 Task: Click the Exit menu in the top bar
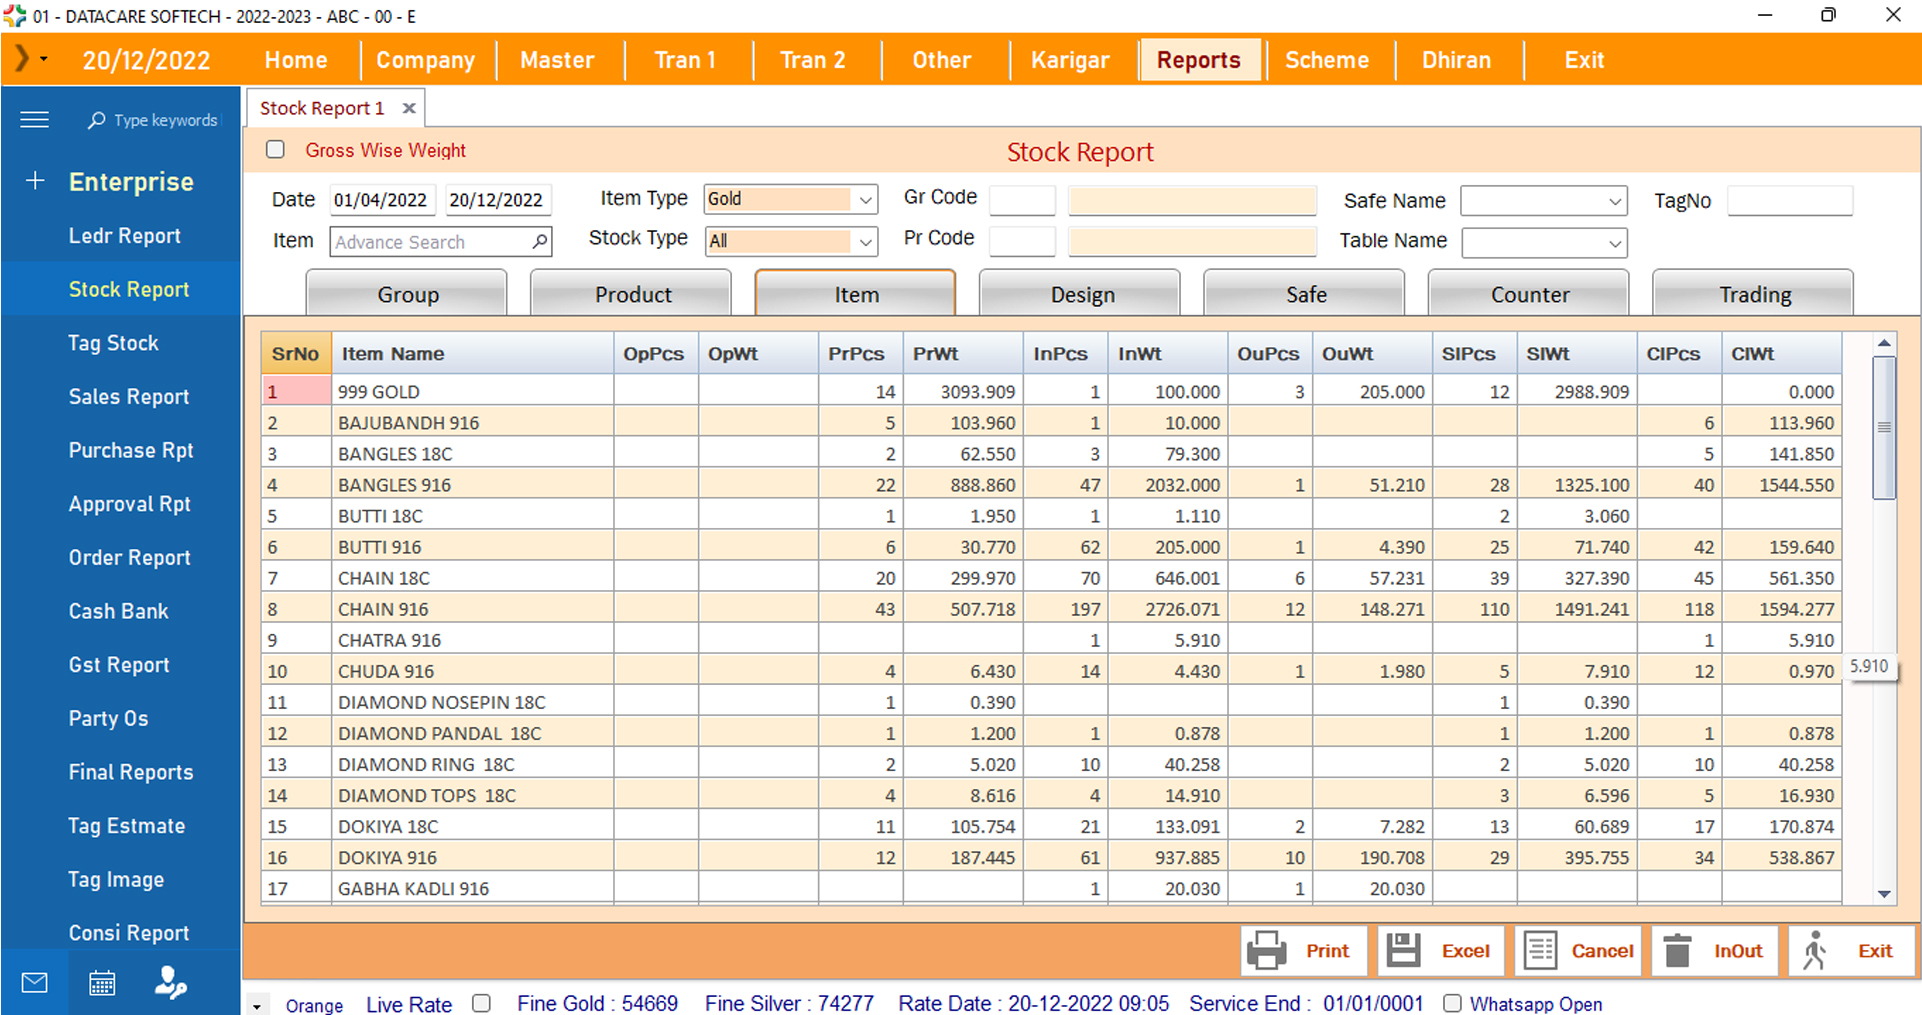[x=1584, y=60]
